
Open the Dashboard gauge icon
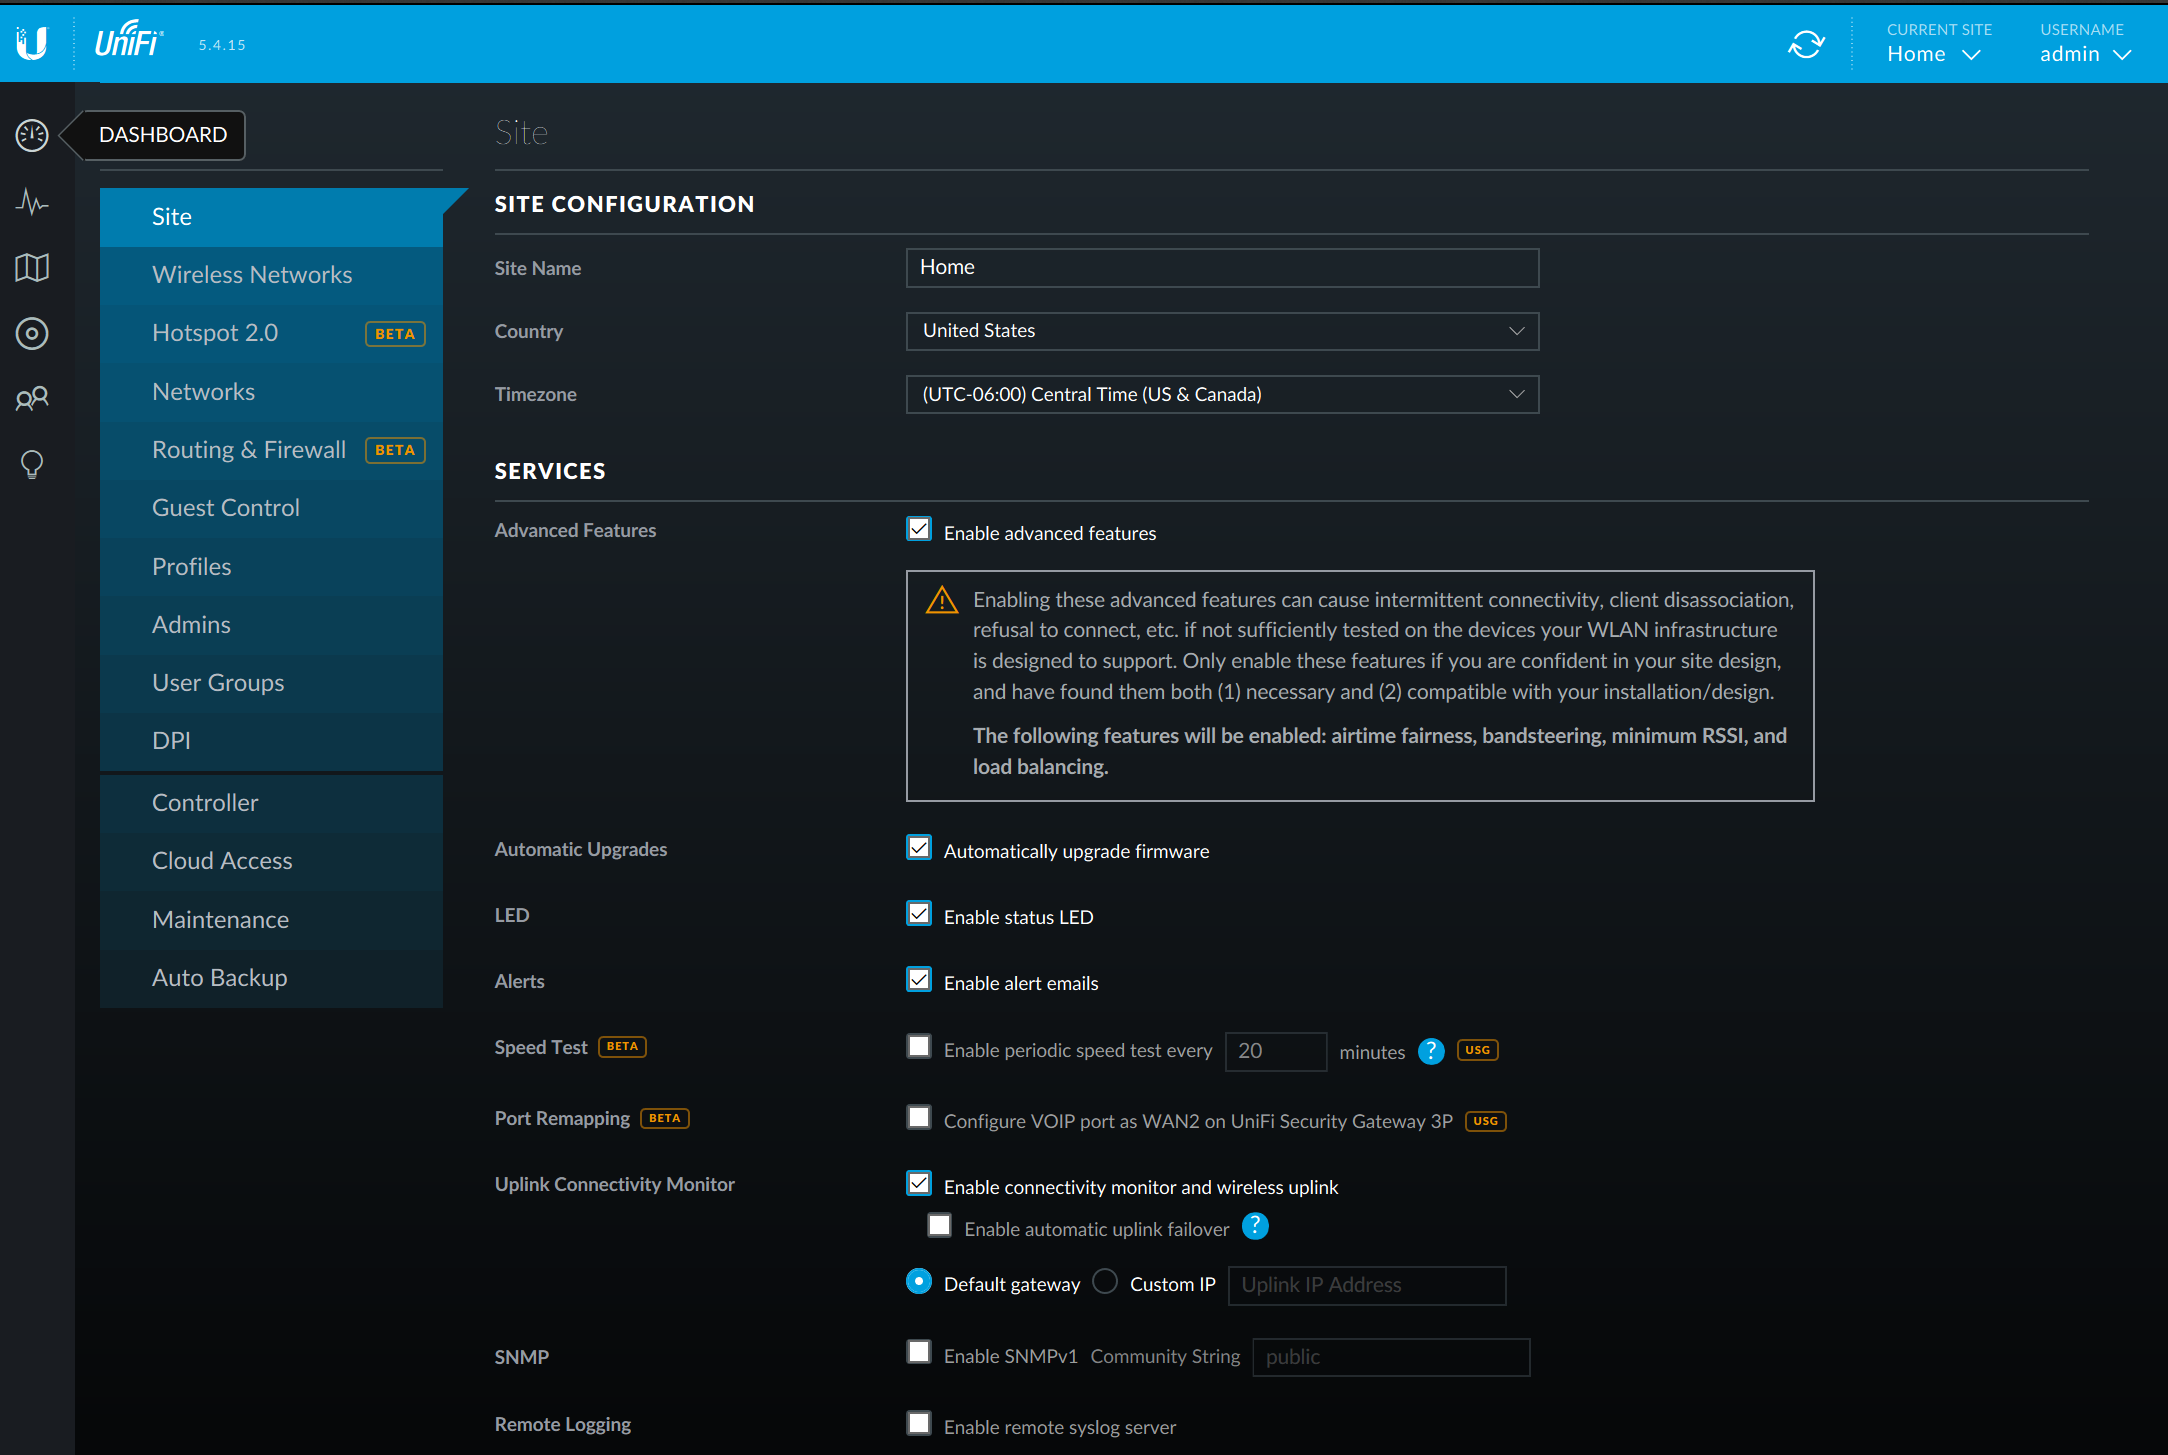[x=32, y=135]
